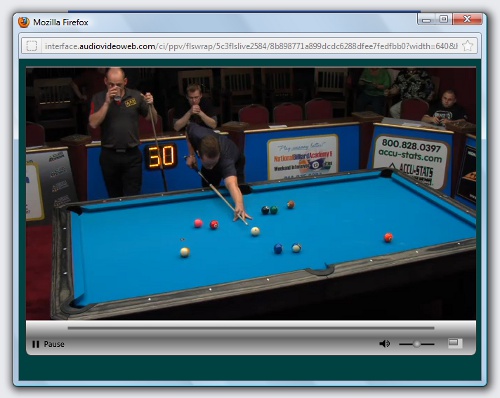500x398 pixels.
Task: Click the shot clock showing 50
Action: coord(161,156)
